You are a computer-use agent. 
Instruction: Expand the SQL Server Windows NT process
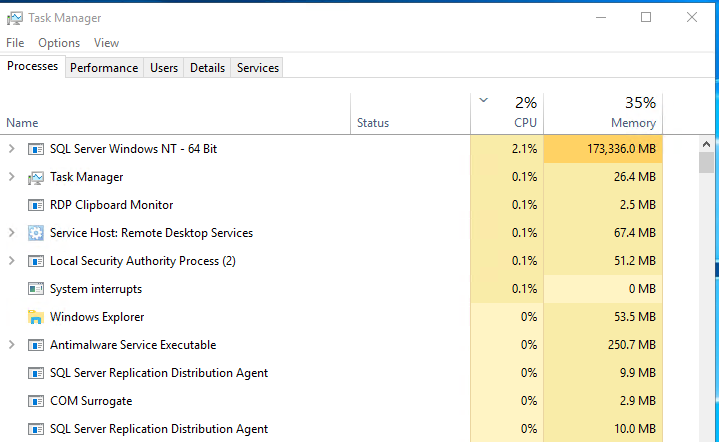pyautogui.click(x=11, y=149)
